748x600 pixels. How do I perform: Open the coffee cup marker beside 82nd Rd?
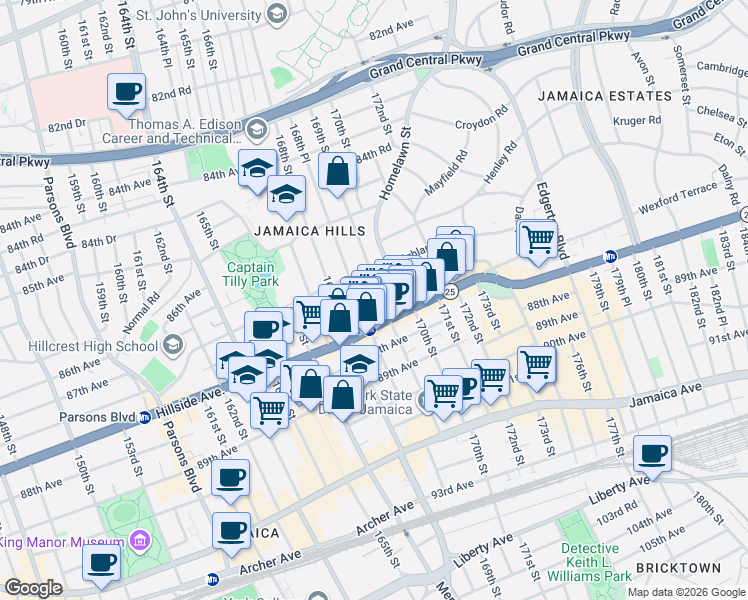[x=126, y=93]
